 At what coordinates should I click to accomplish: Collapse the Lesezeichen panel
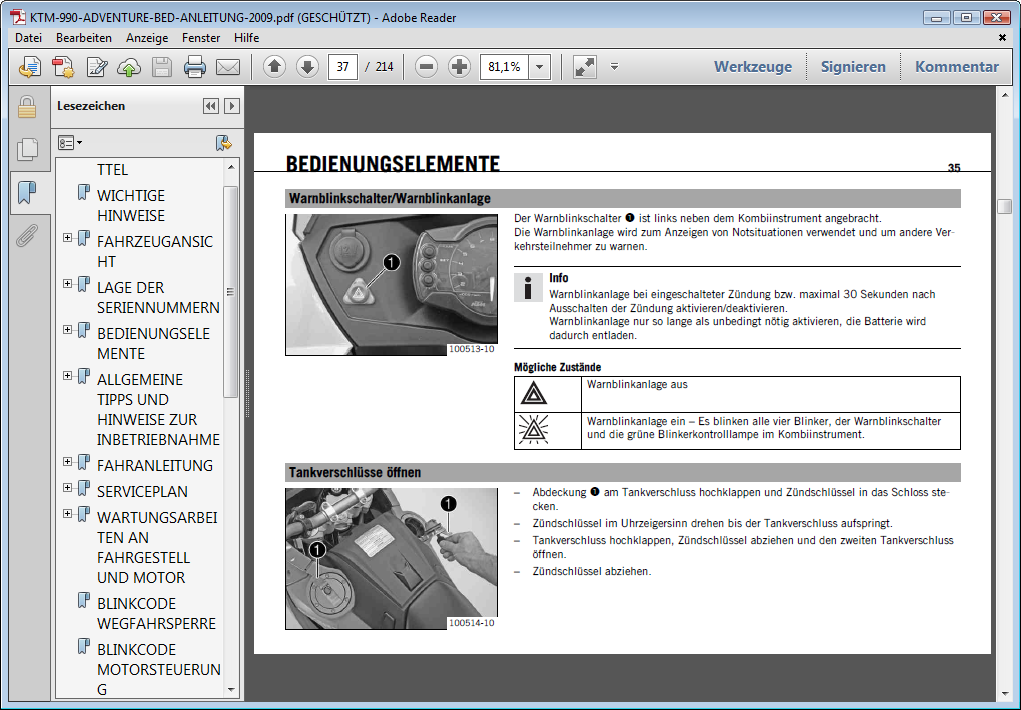pos(210,106)
